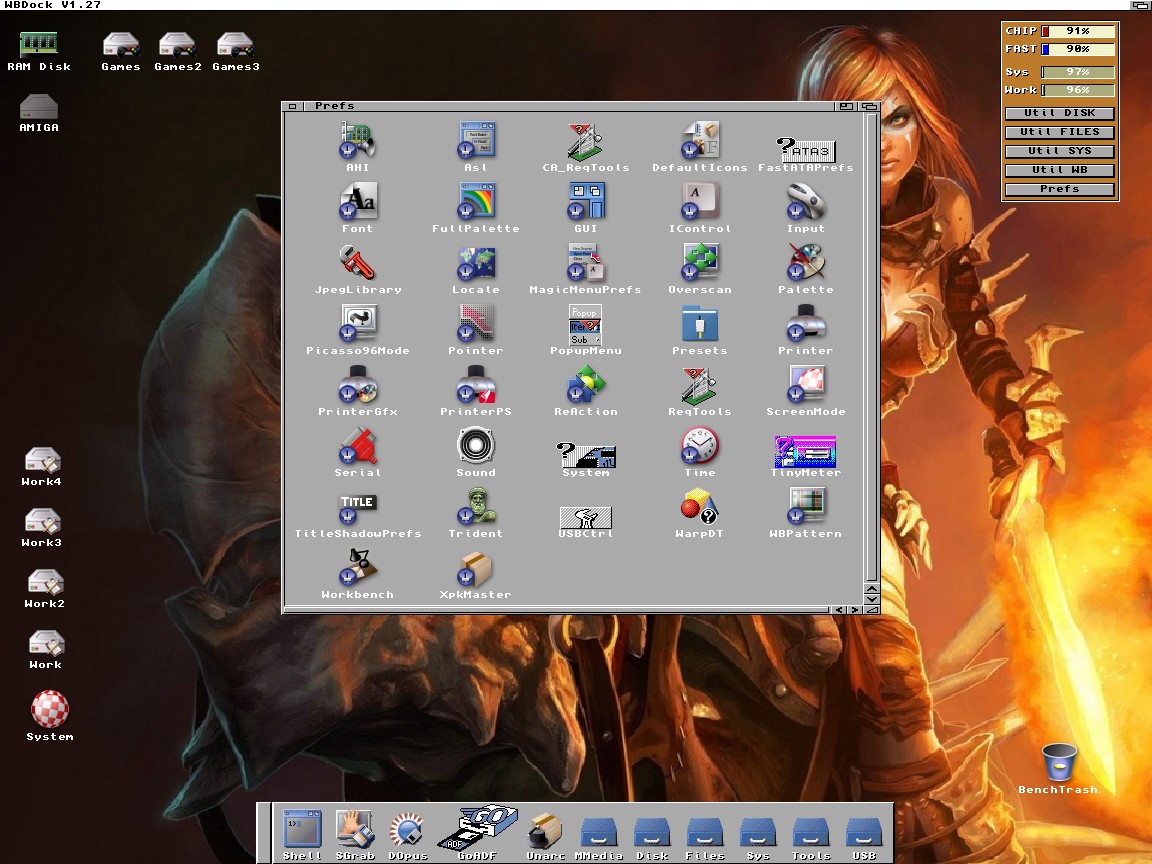The image size is (1152, 864).
Task: Launch Shell from the dock
Action: [302, 829]
